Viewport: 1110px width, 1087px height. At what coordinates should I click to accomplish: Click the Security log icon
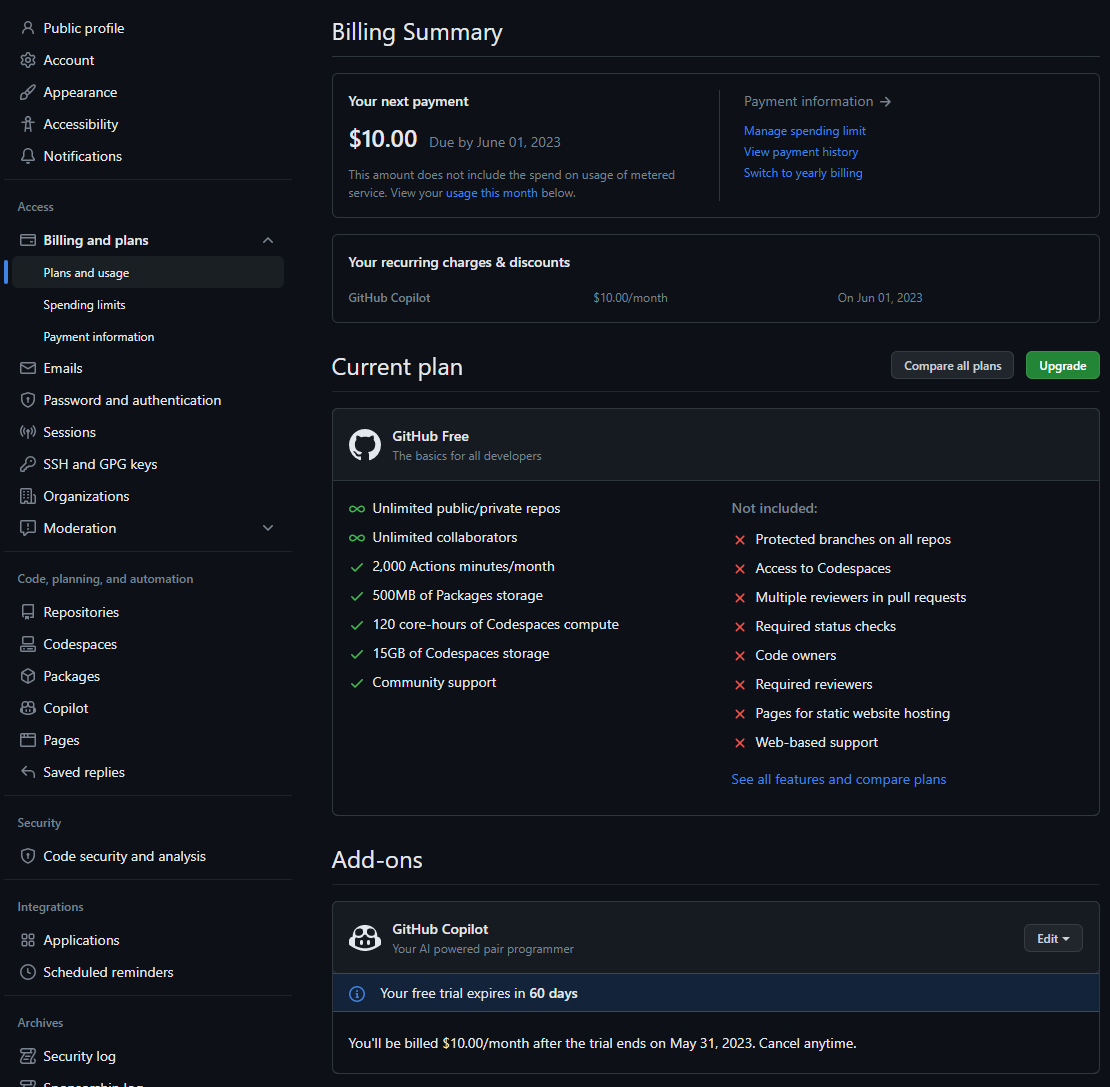point(28,1056)
